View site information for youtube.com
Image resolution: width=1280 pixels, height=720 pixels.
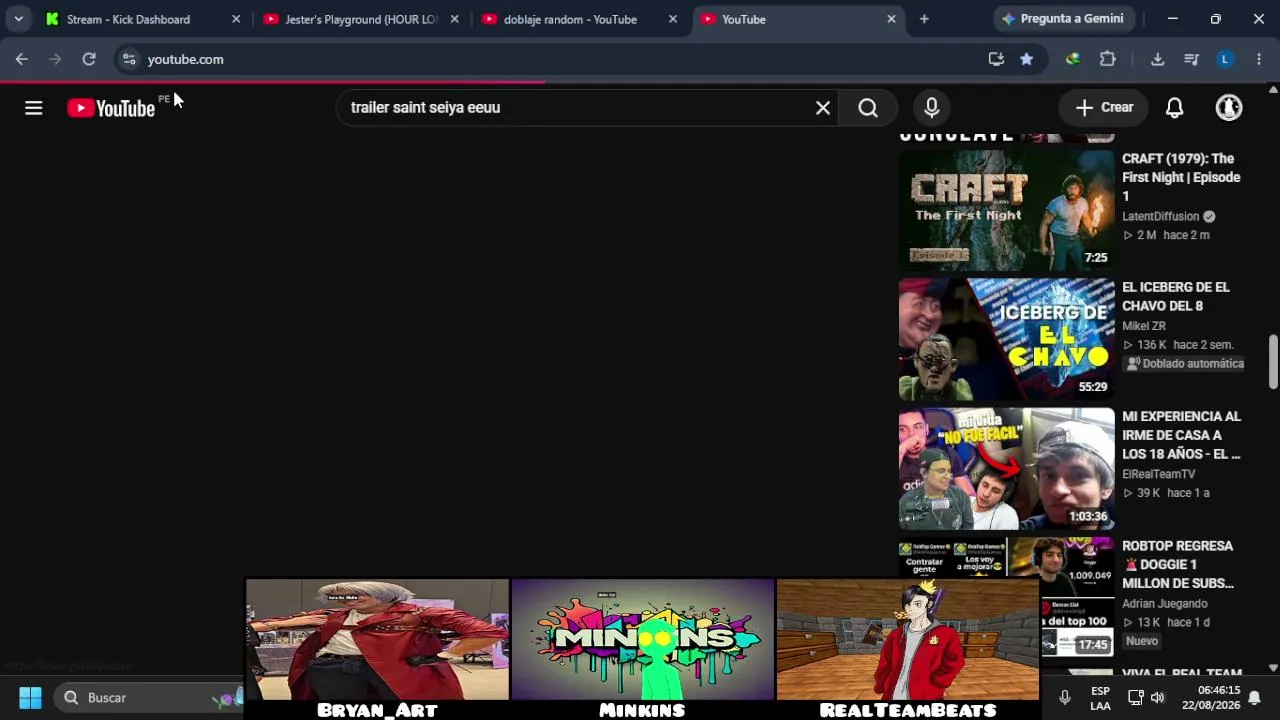[129, 59]
